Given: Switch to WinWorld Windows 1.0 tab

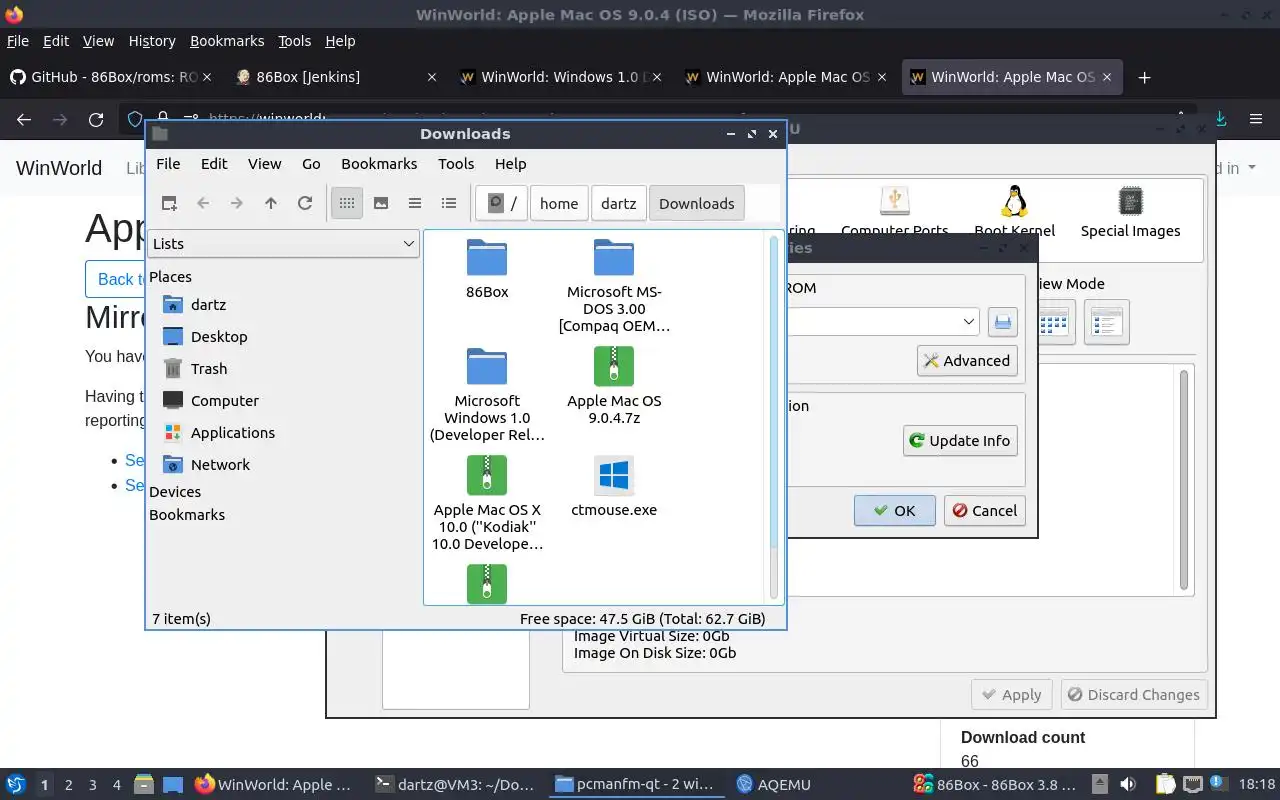Looking at the screenshot, I should click(561, 77).
